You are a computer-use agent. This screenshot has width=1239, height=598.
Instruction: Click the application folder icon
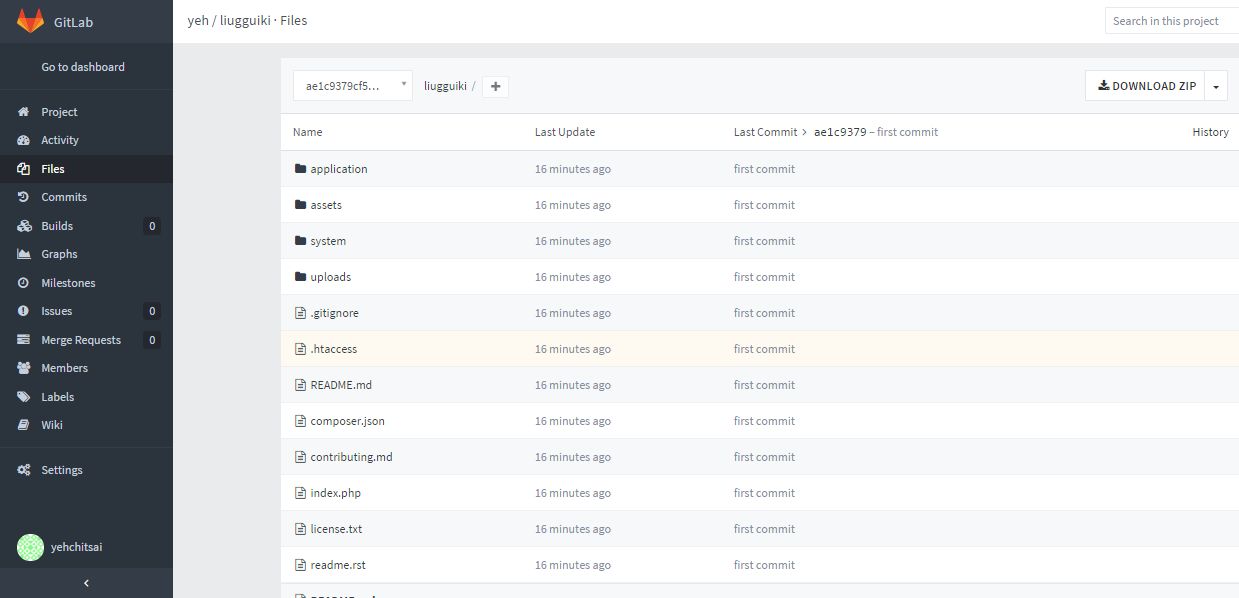(x=300, y=169)
